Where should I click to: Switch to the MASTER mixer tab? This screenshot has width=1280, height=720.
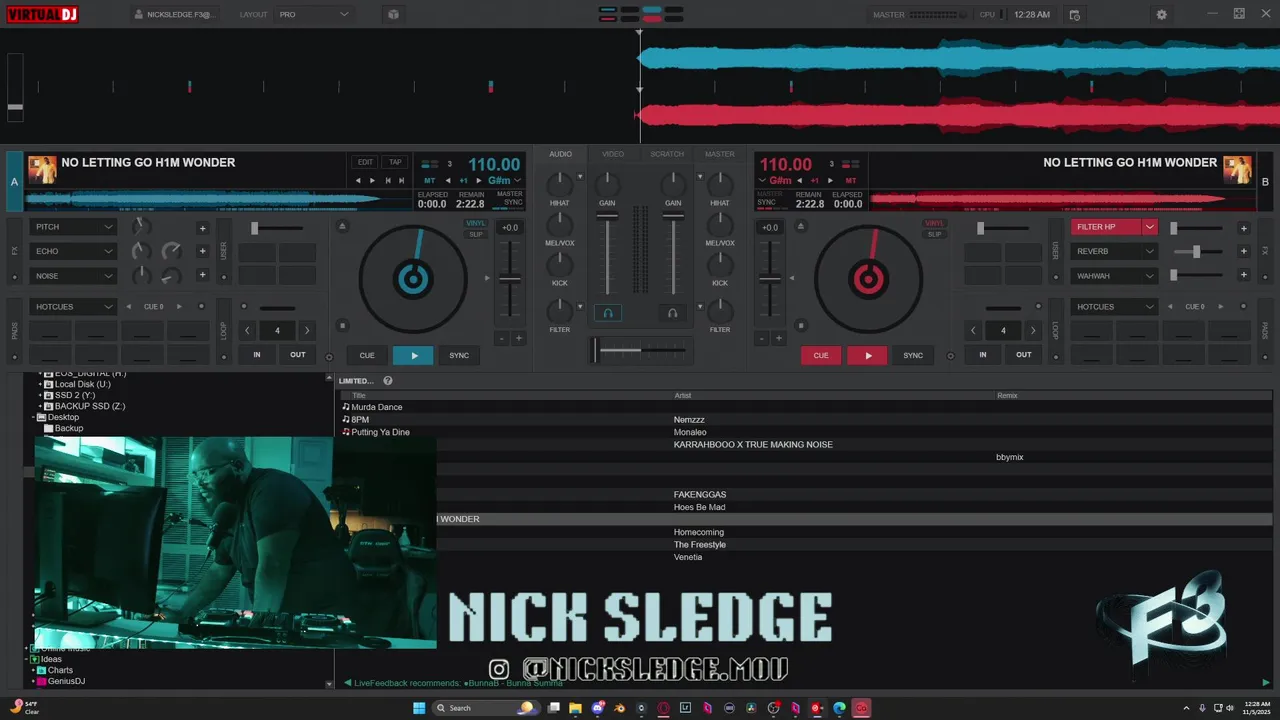tap(719, 154)
